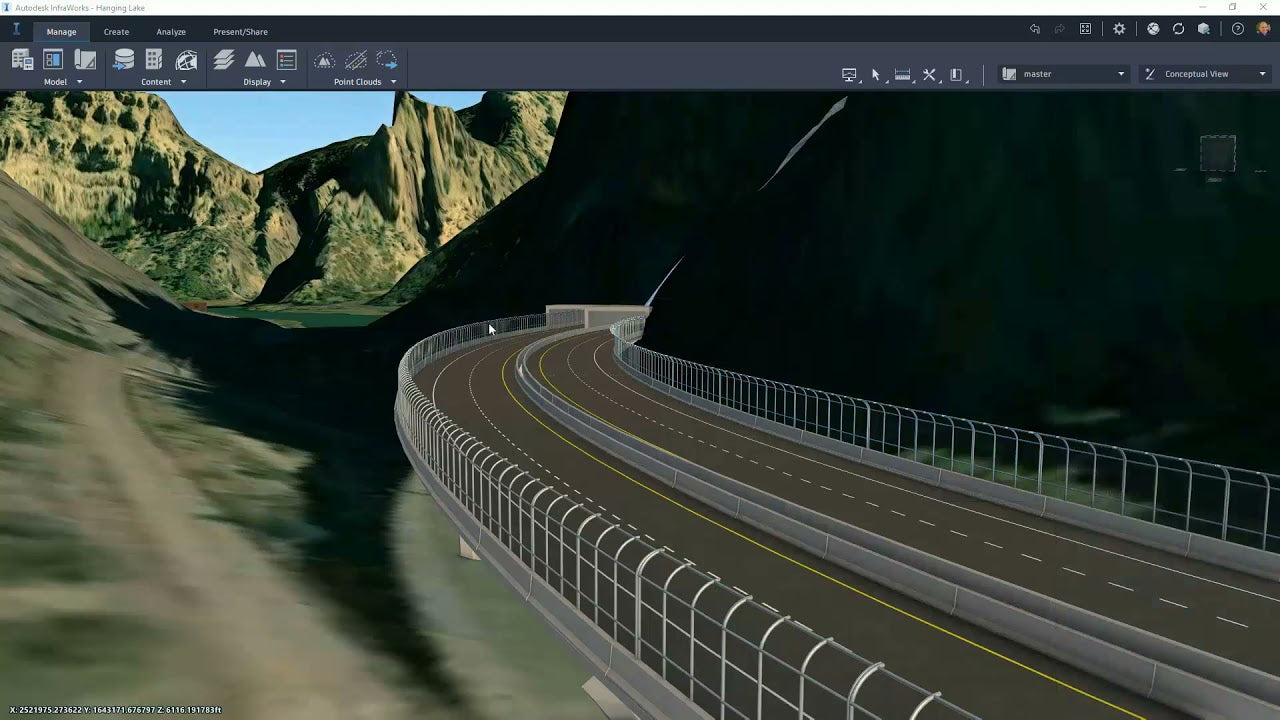1280x720 pixels.
Task: Click the Data Sources database icon
Action: pos(123,60)
